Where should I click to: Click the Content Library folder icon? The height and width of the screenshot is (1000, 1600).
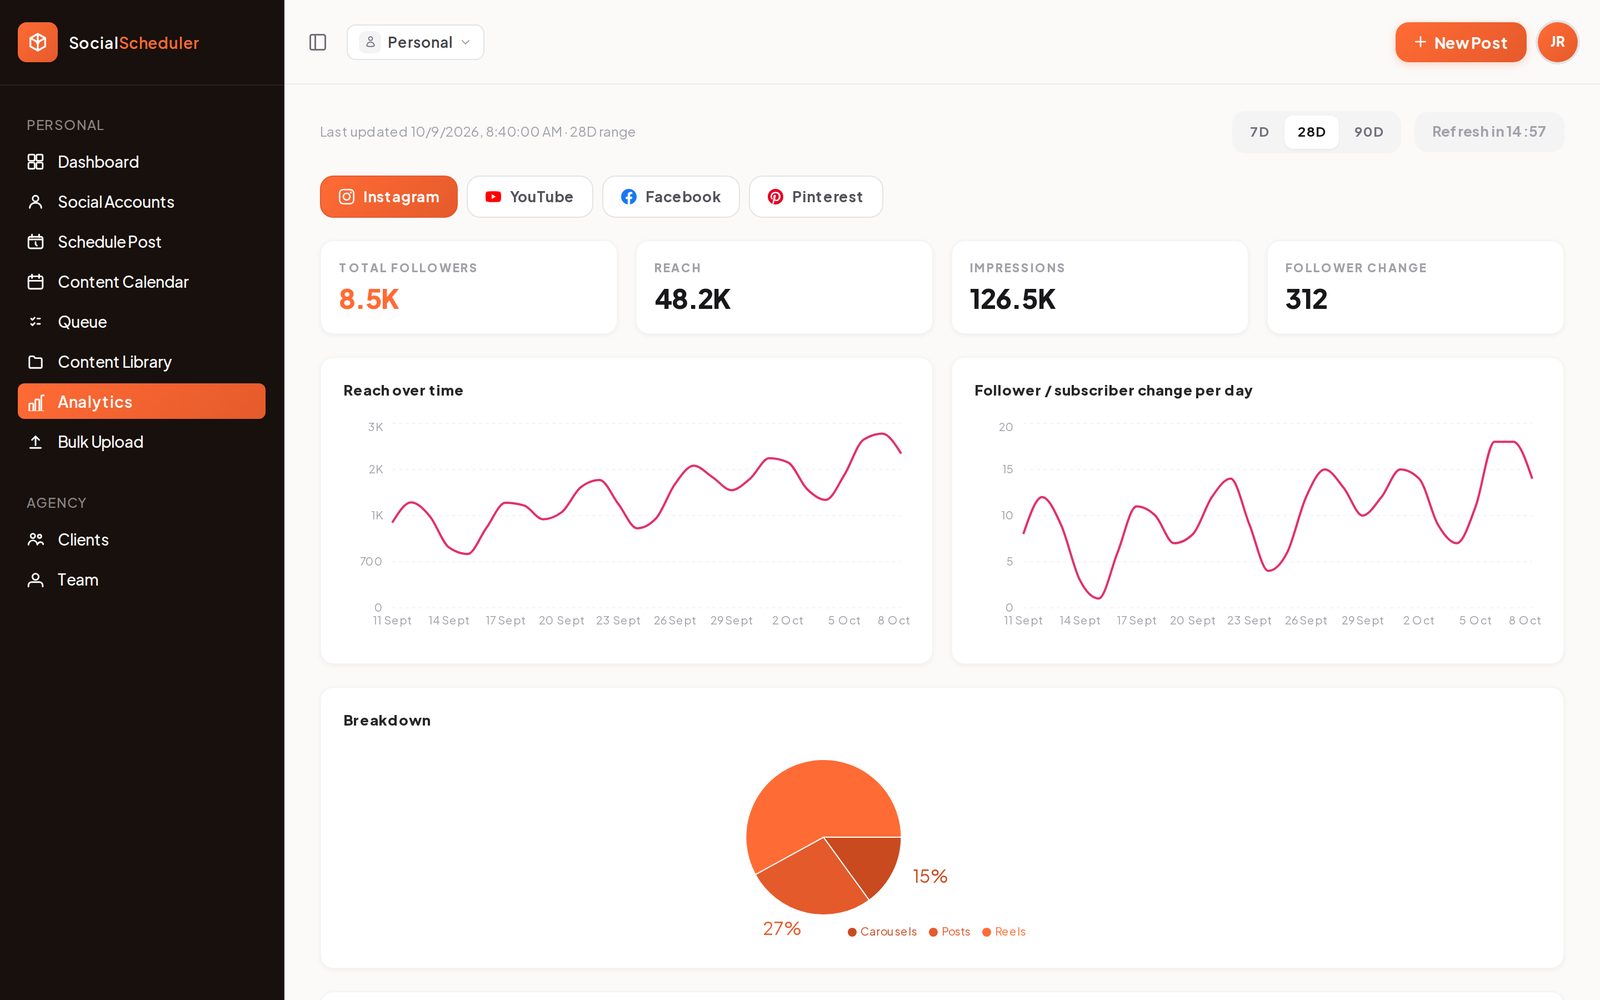(36, 362)
